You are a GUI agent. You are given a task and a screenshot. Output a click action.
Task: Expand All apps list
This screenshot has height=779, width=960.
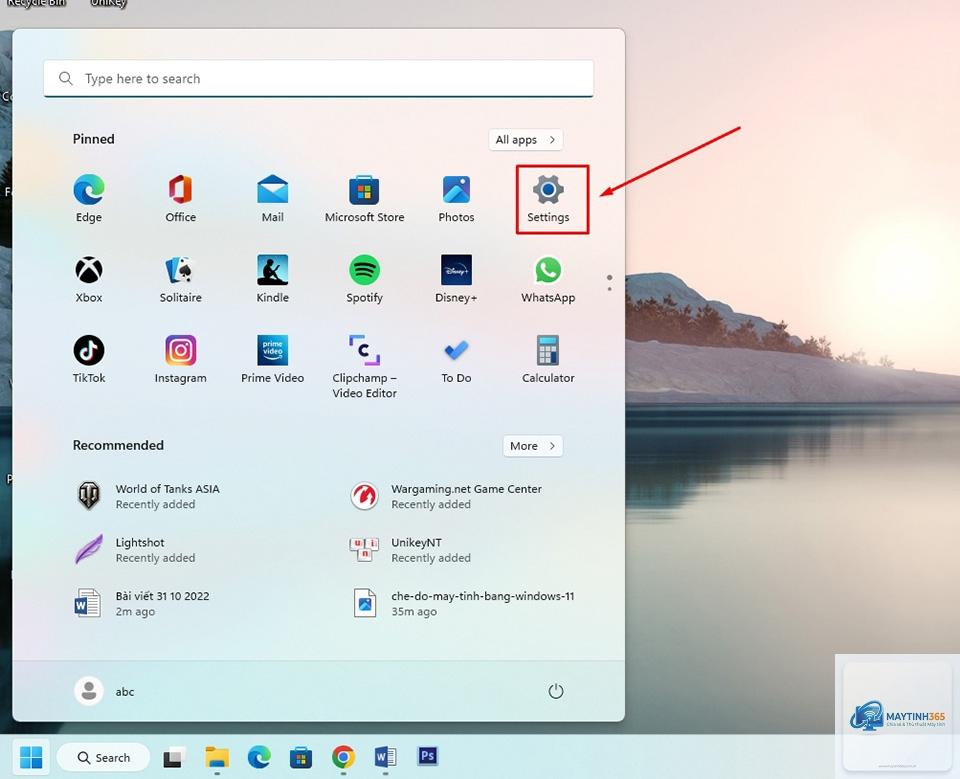coord(525,140)
